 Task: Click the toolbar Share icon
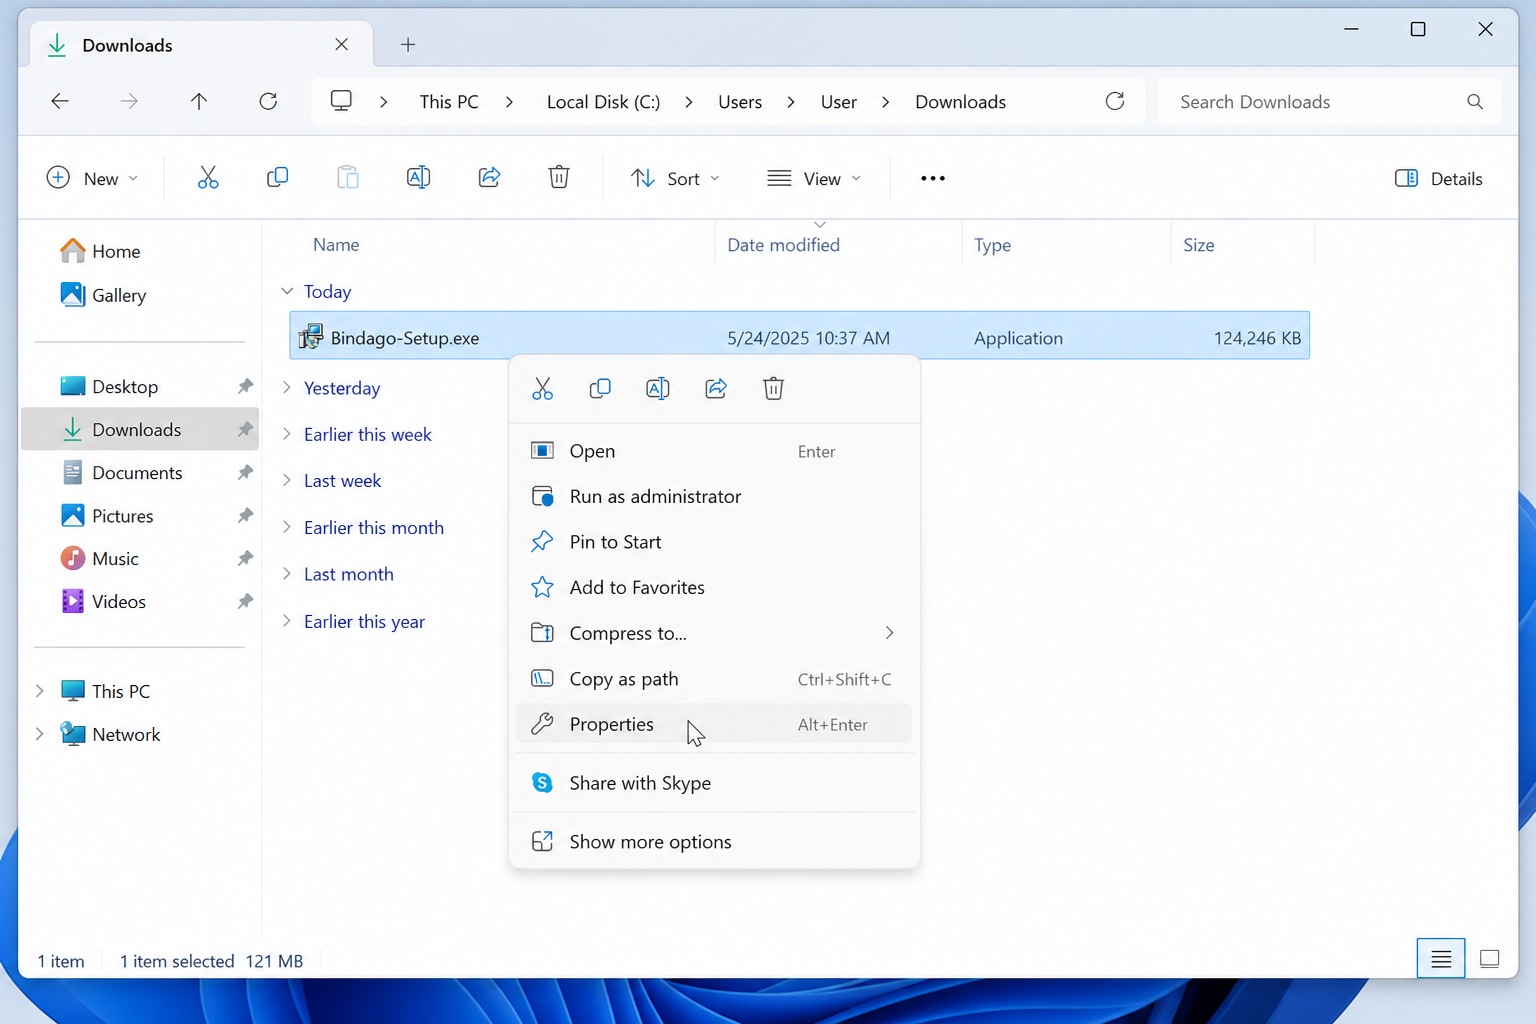point(489,178)
